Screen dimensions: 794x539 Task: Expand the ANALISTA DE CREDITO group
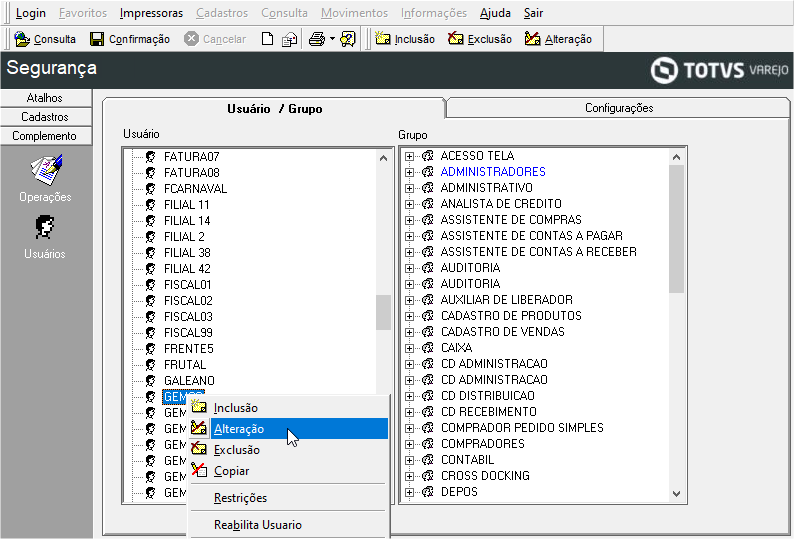[x=409, y=204]
